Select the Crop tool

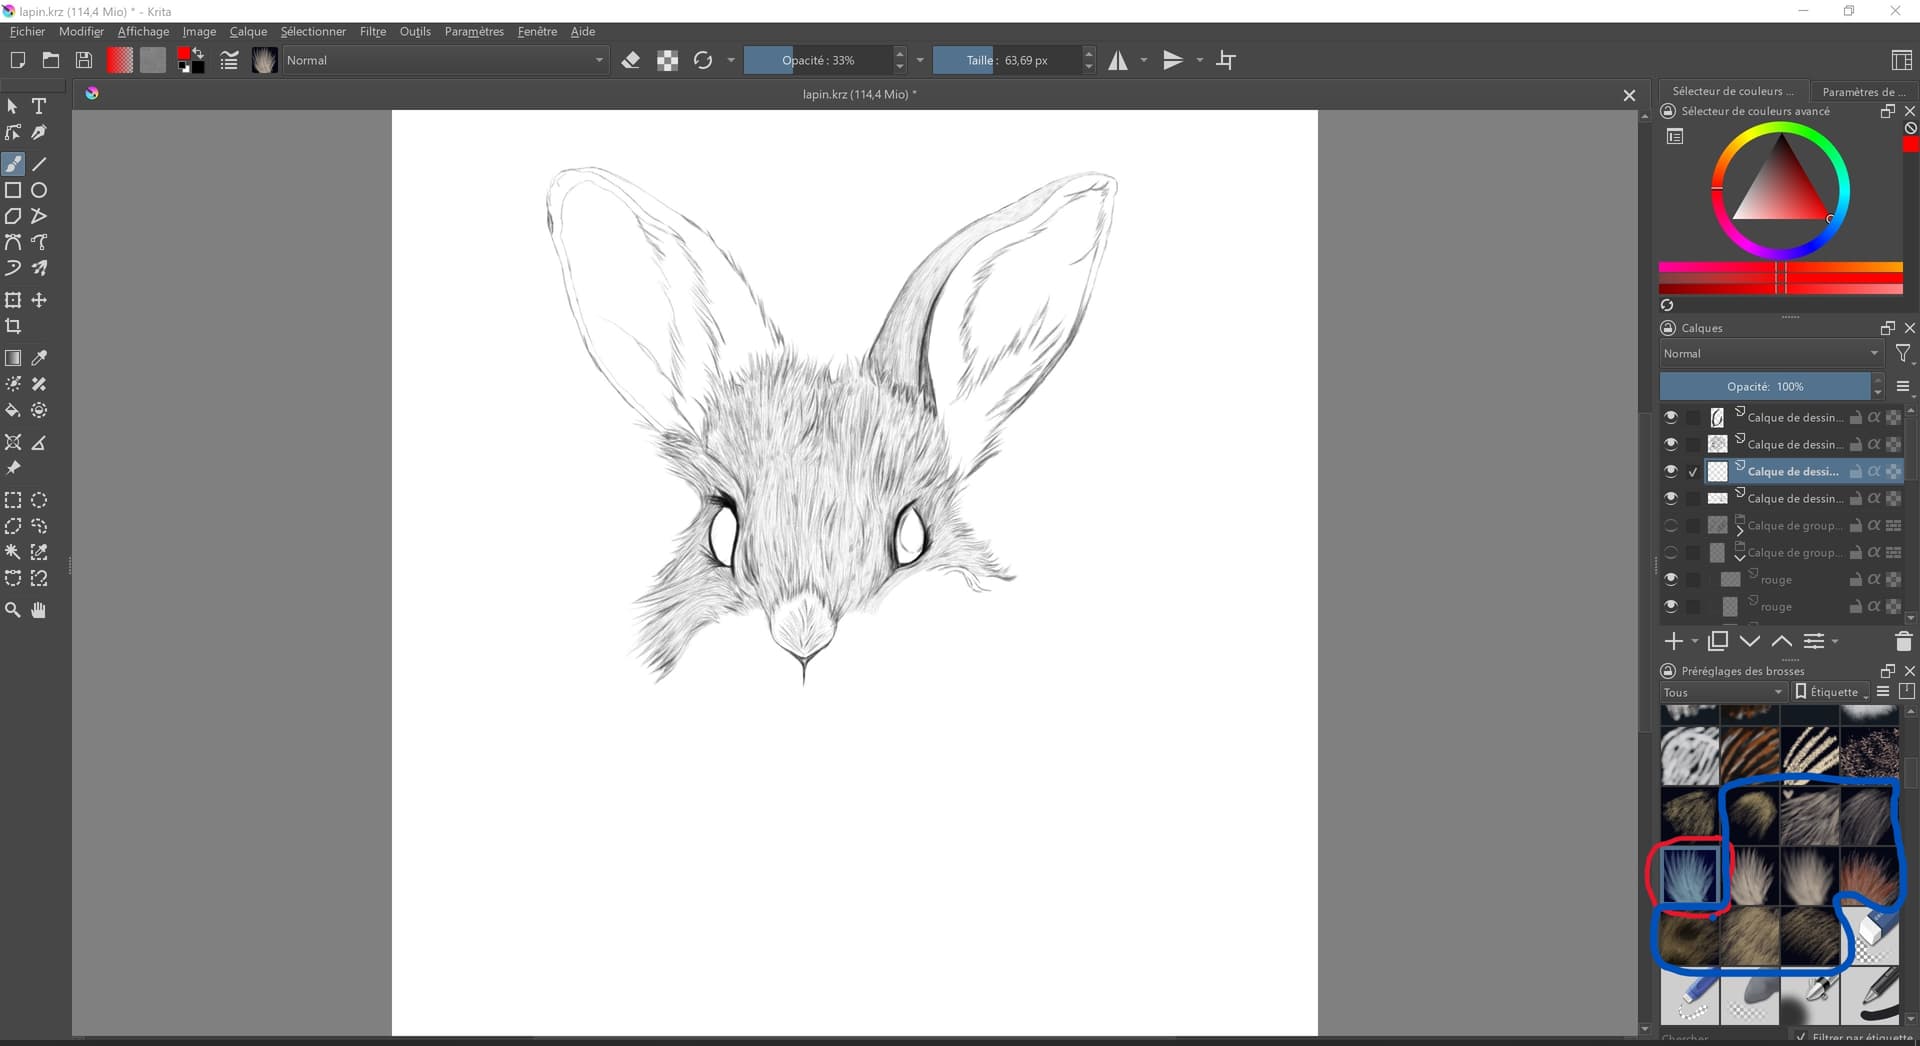tap(13, 326)
